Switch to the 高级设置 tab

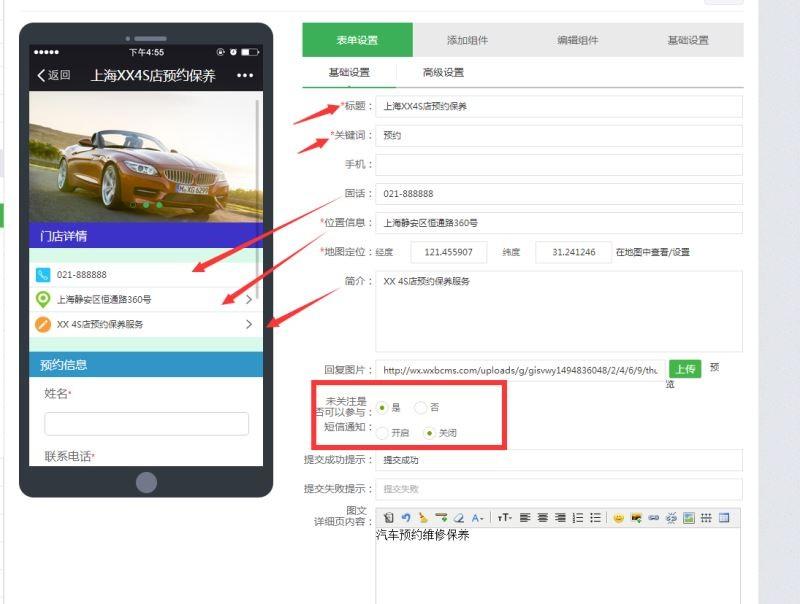pyautogui.click(x=443, y=72)
